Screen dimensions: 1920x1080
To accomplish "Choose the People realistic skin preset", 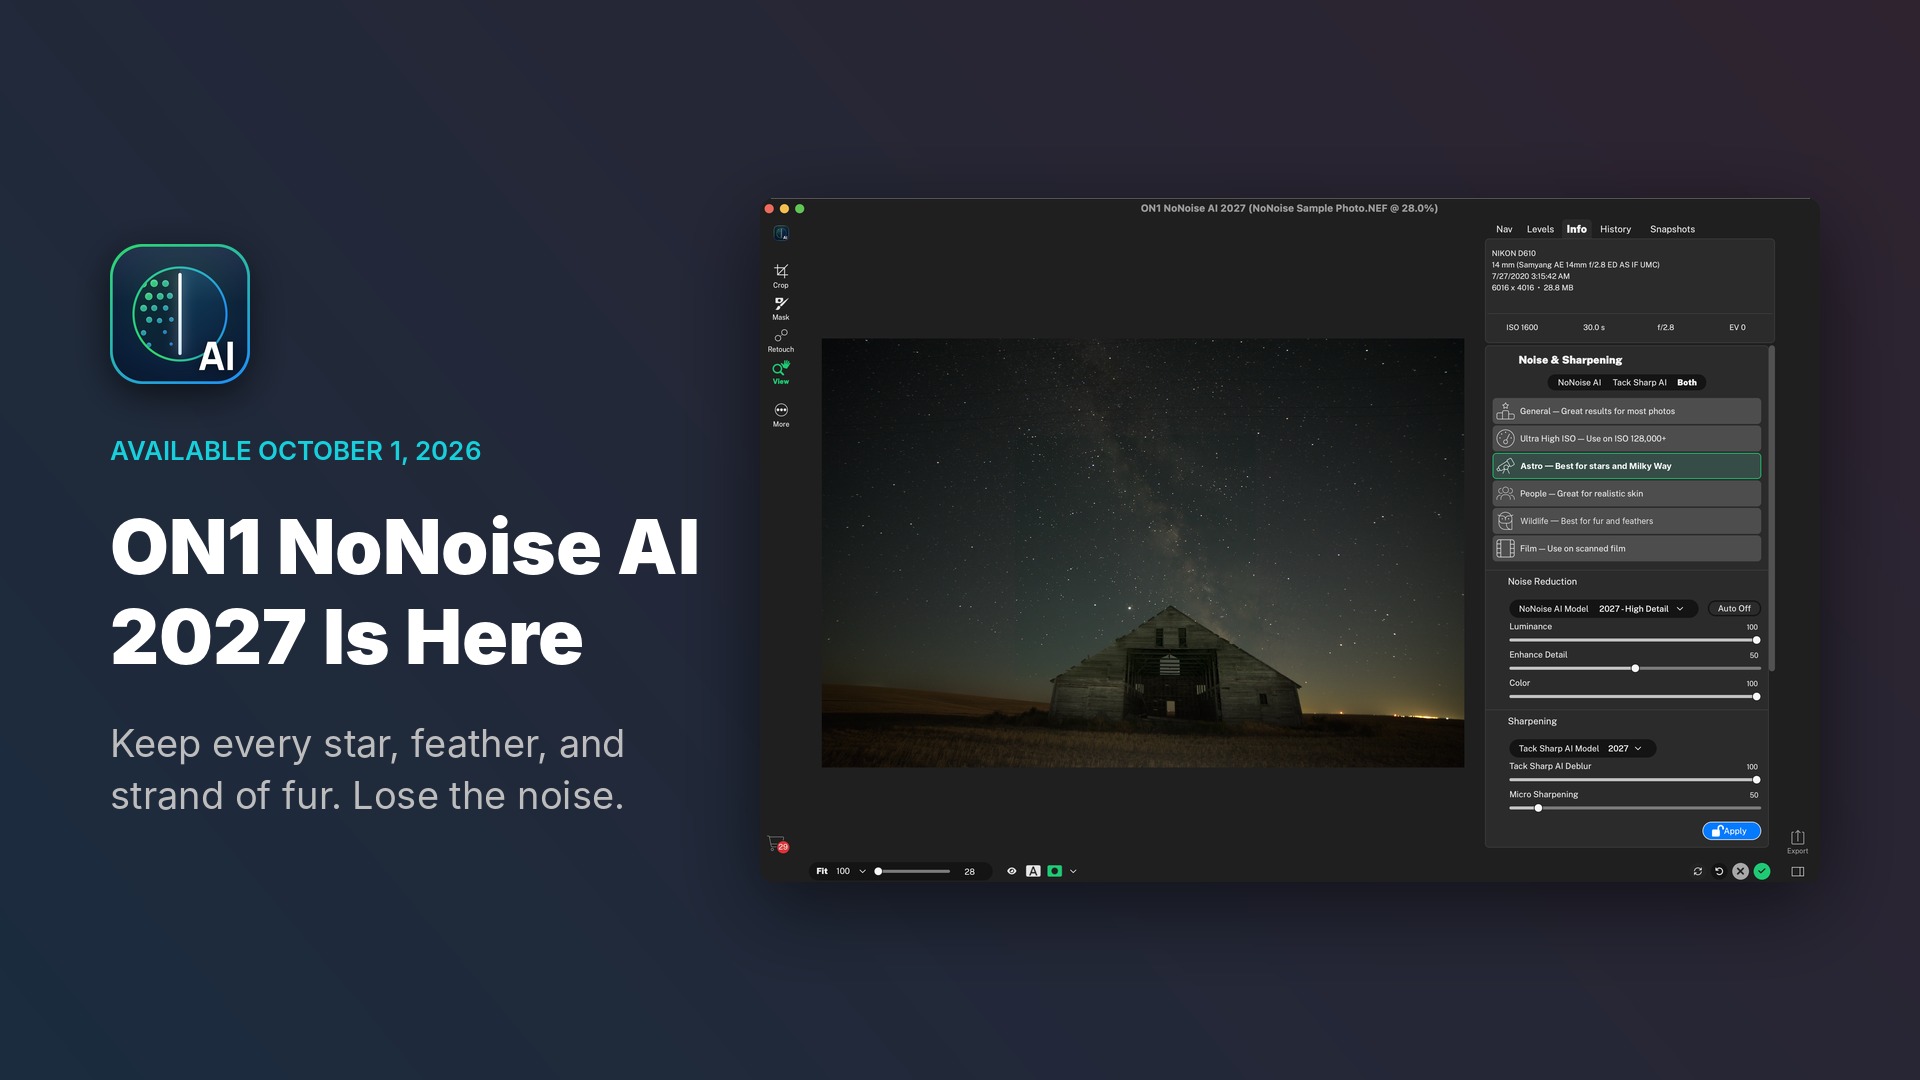I will tap(1626, 493).
